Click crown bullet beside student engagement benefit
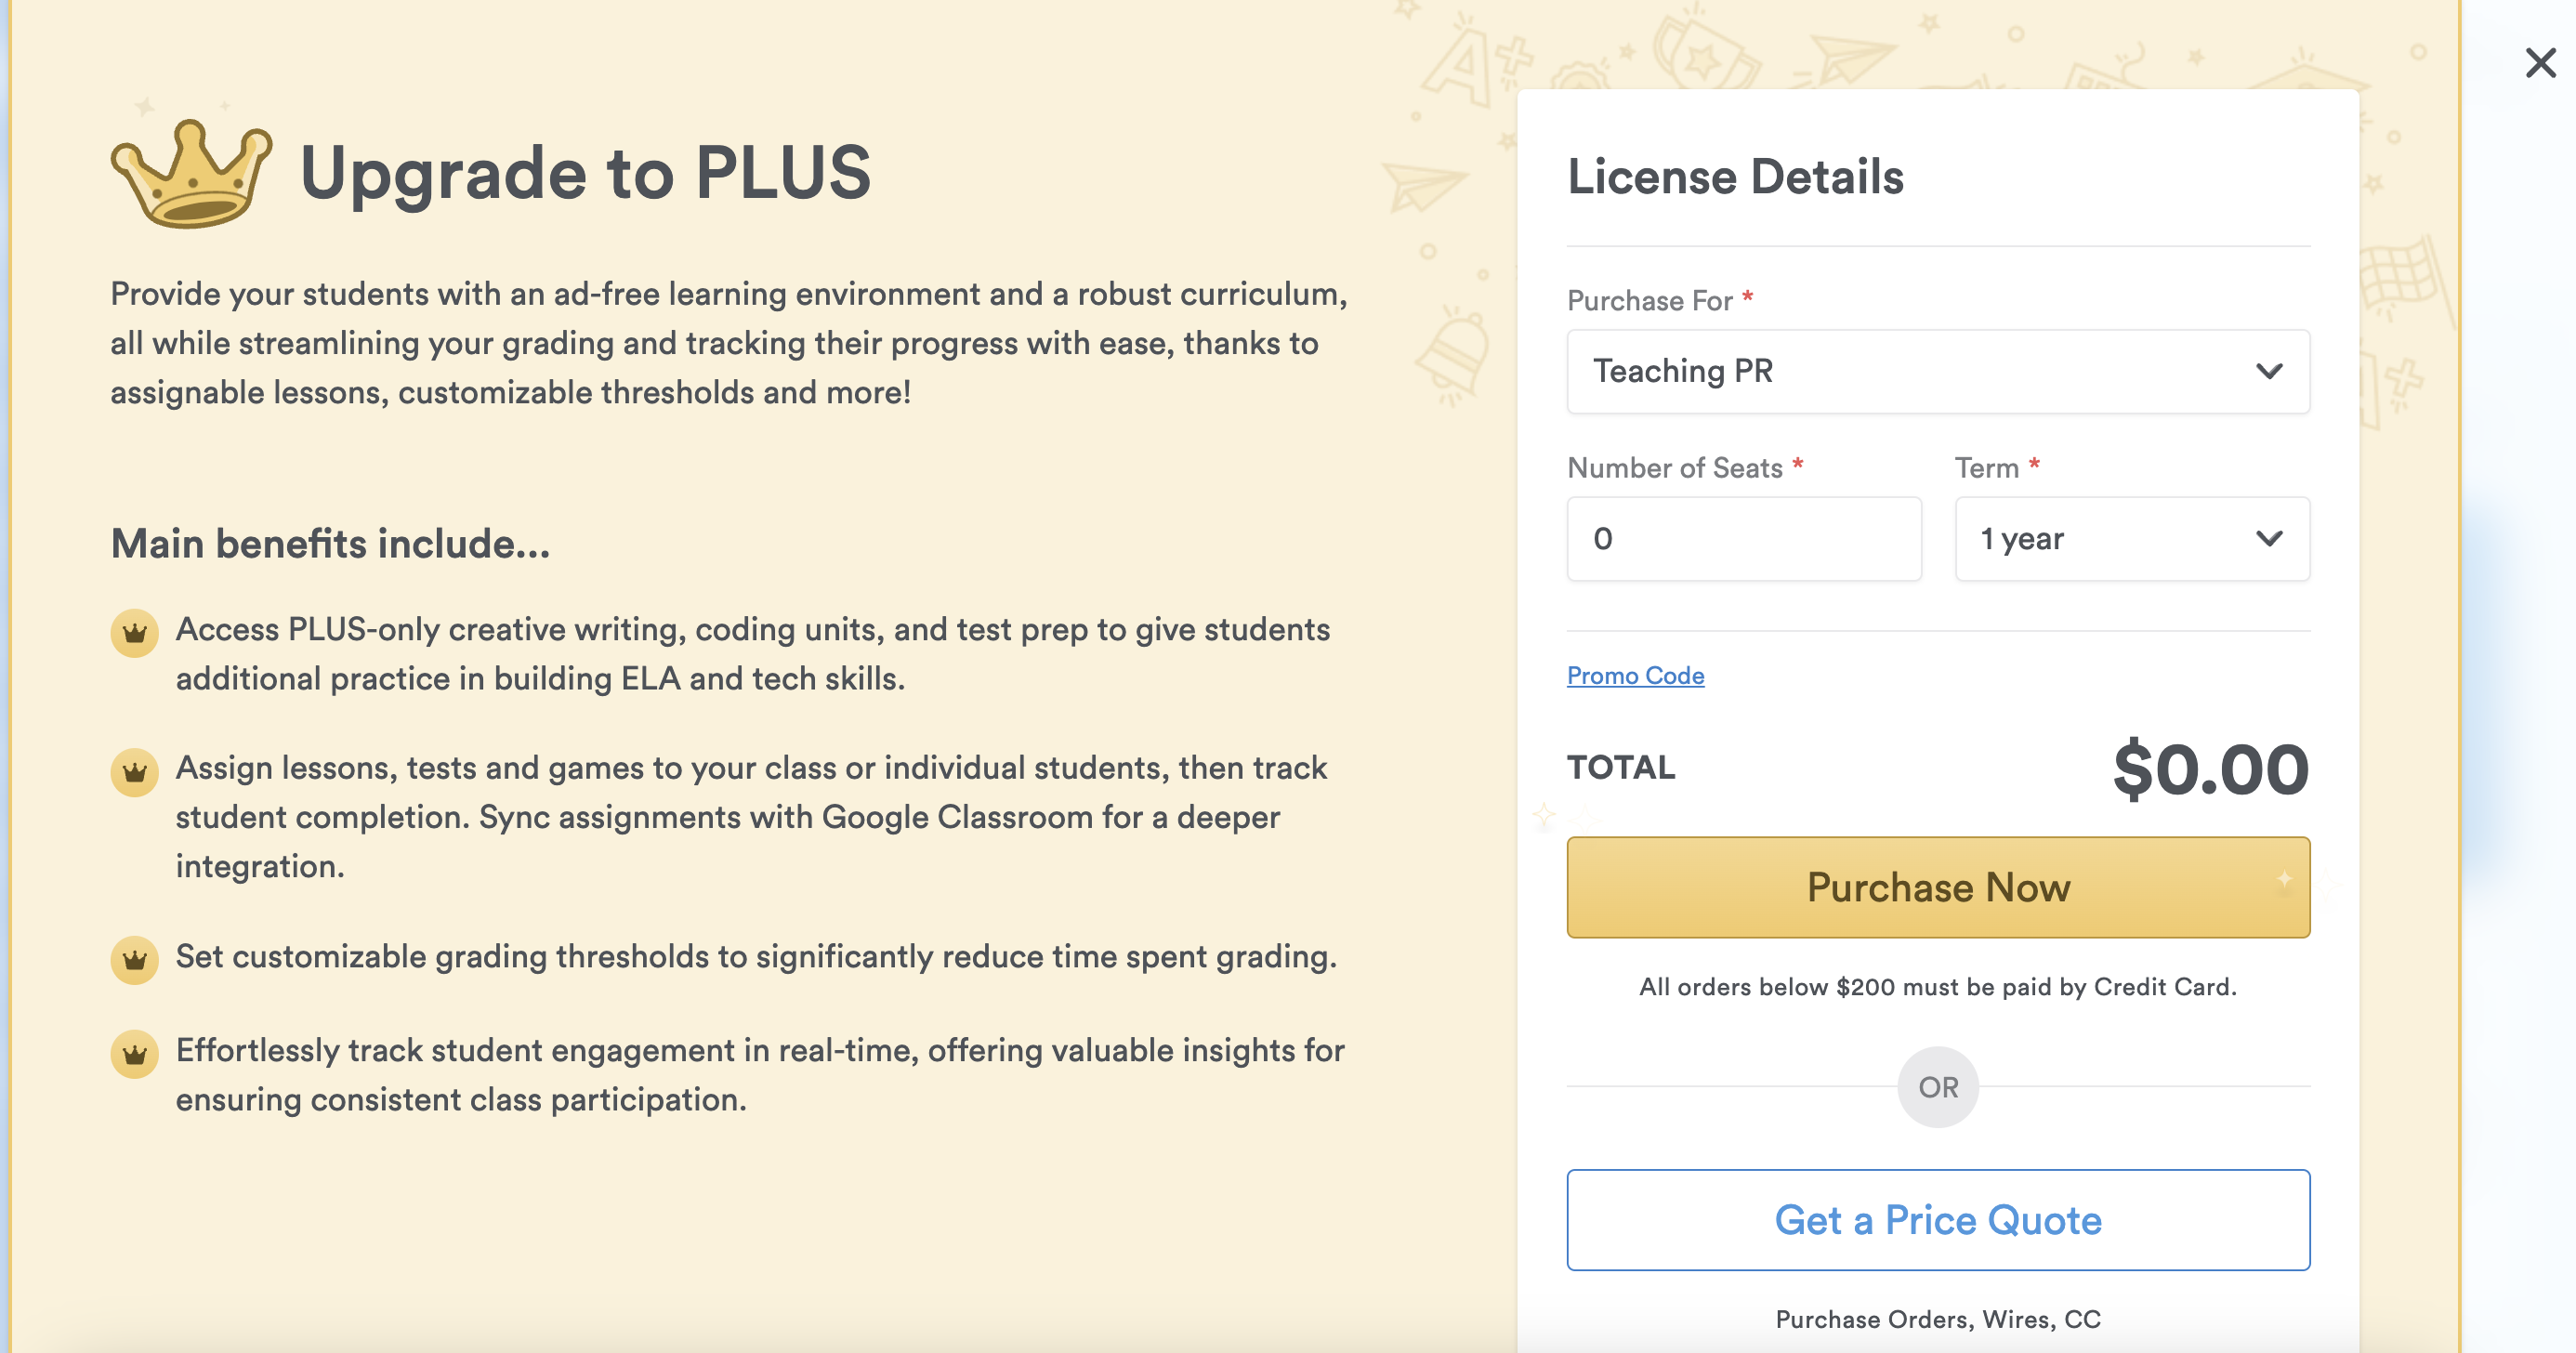Image resolution: width=2576 pixels, height=1353 pixels. tap(135, 1054)
